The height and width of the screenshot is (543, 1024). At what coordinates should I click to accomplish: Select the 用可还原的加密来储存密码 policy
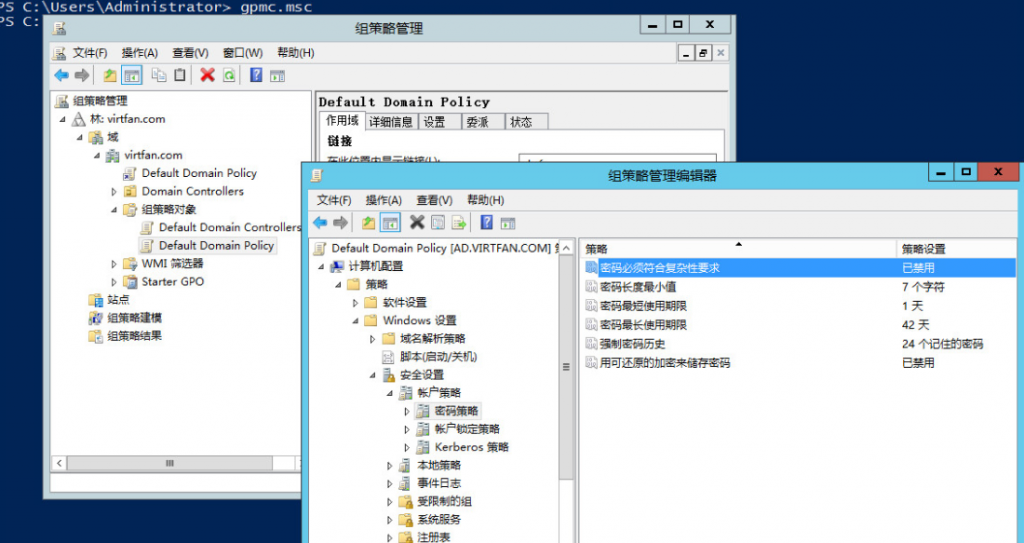(x=664, y=362)
